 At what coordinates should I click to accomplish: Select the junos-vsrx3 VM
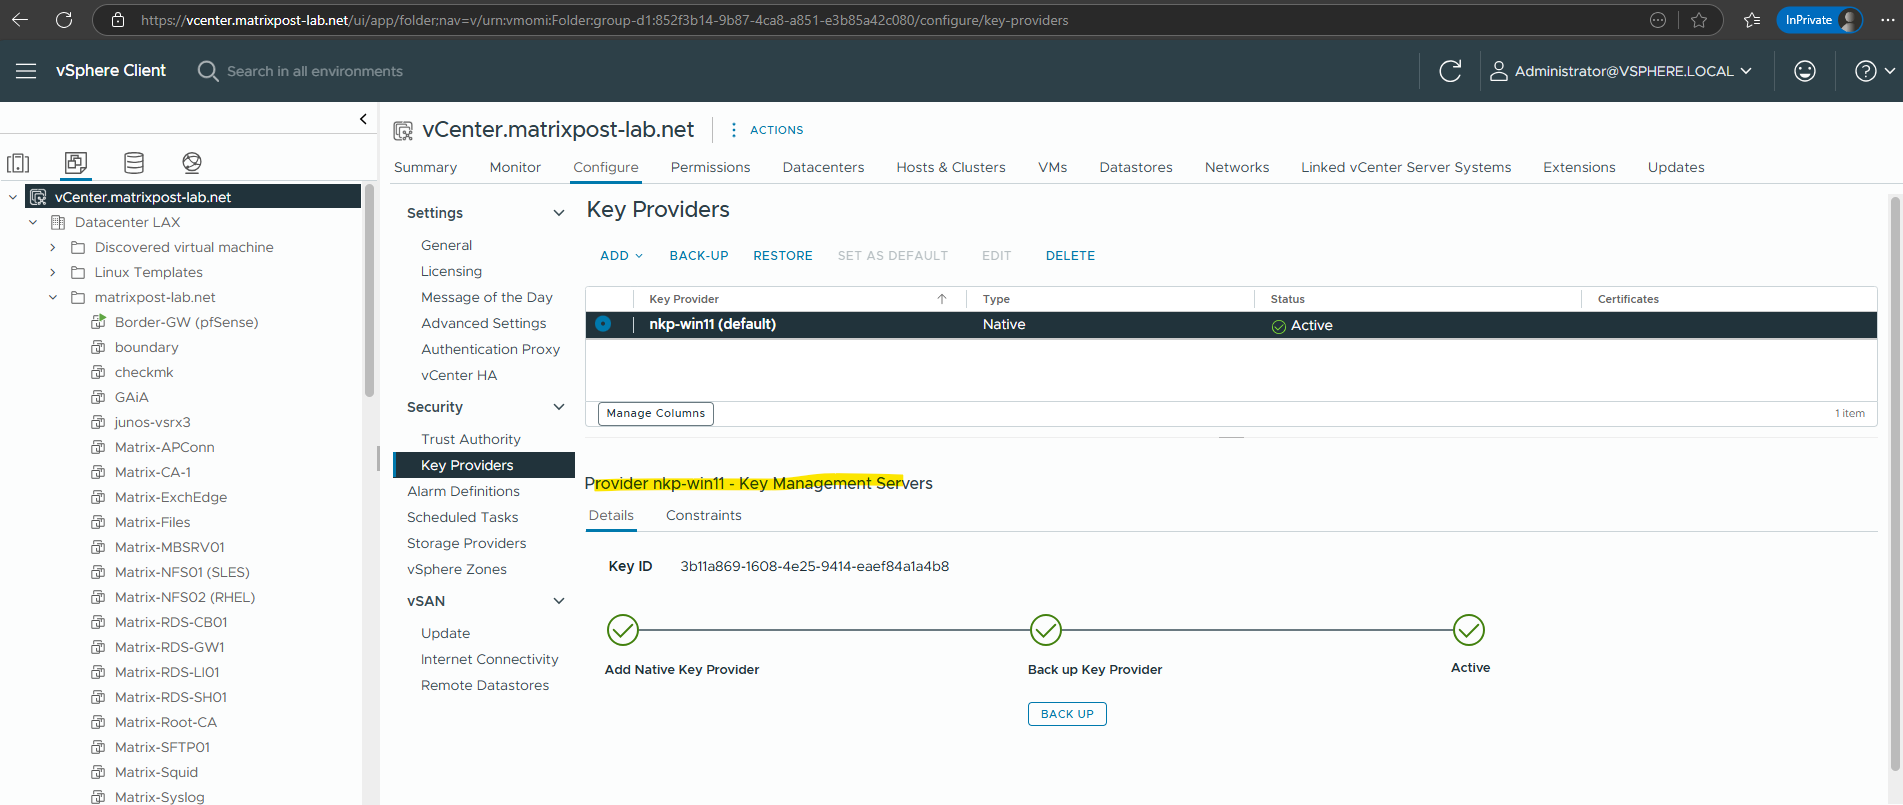[152, 422]
